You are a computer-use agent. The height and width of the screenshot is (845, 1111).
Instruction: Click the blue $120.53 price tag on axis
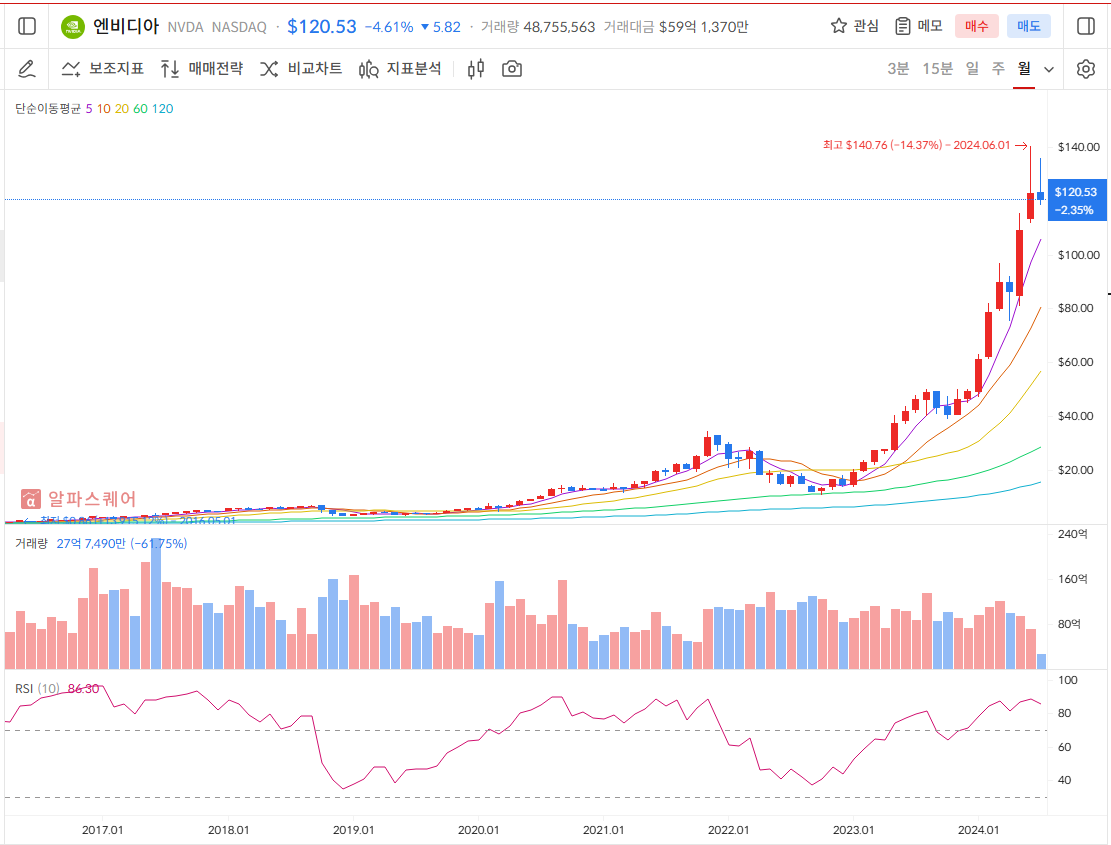[x=1076, y=200]
